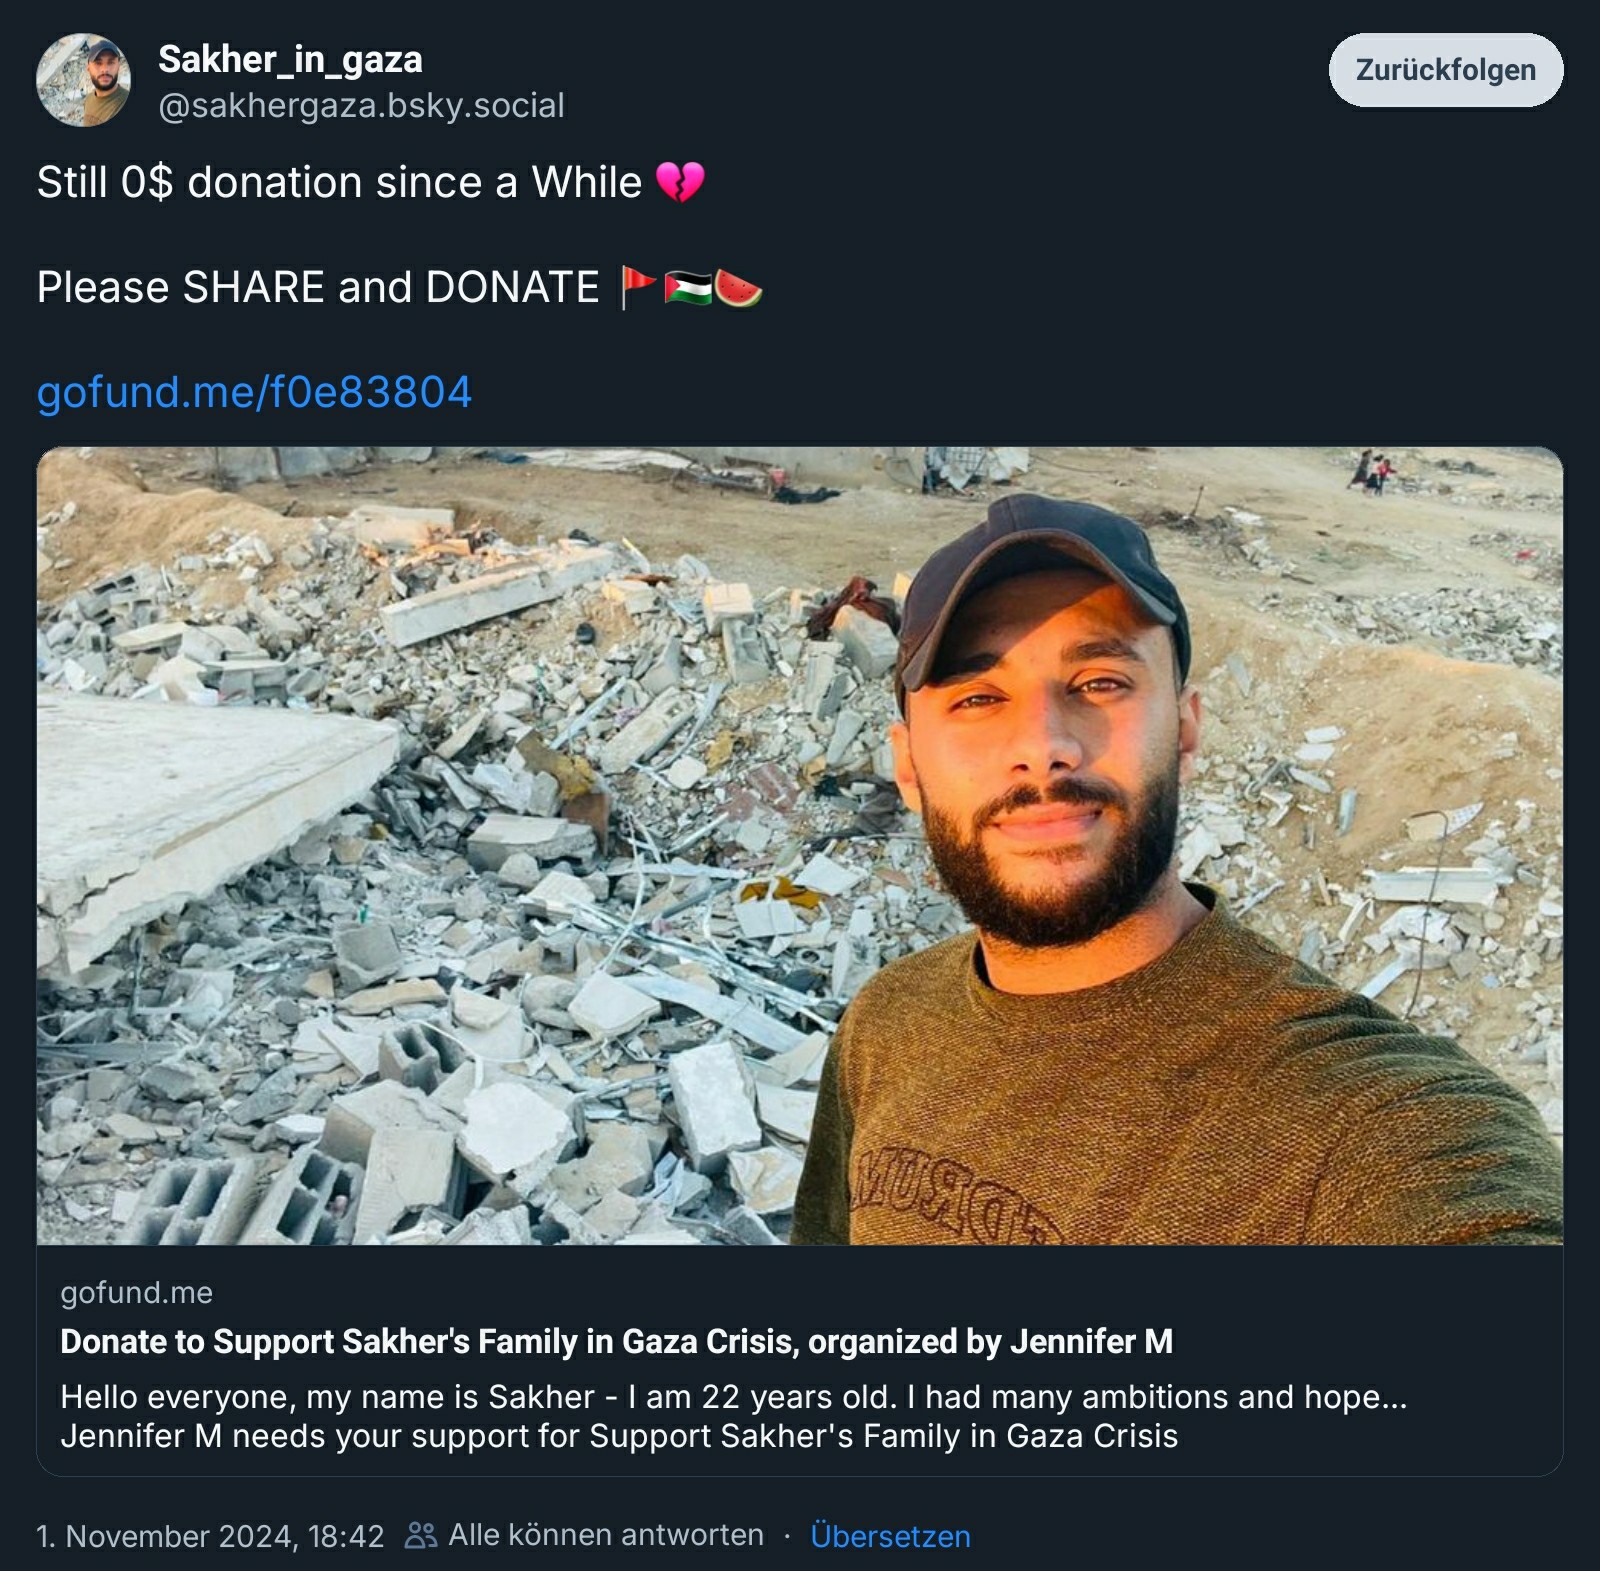Viewport: 1600px width, 1571px height.
Task: Click the card description starting 'Hello everyone'
Action: pos(733,1396)
